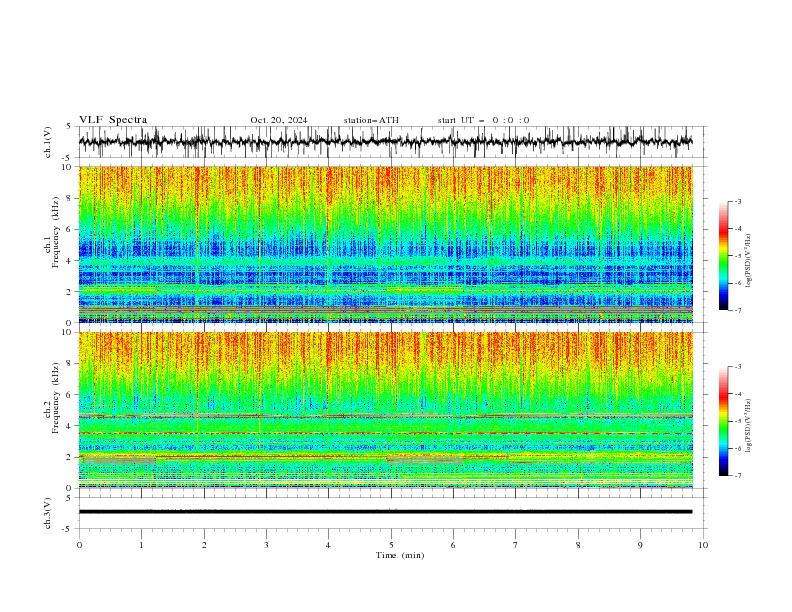Image resolution: width=792 pixels, height=612 pixels.
Task: Click the "ch.3(V)" axis label
Action: [x=48, y=513]
